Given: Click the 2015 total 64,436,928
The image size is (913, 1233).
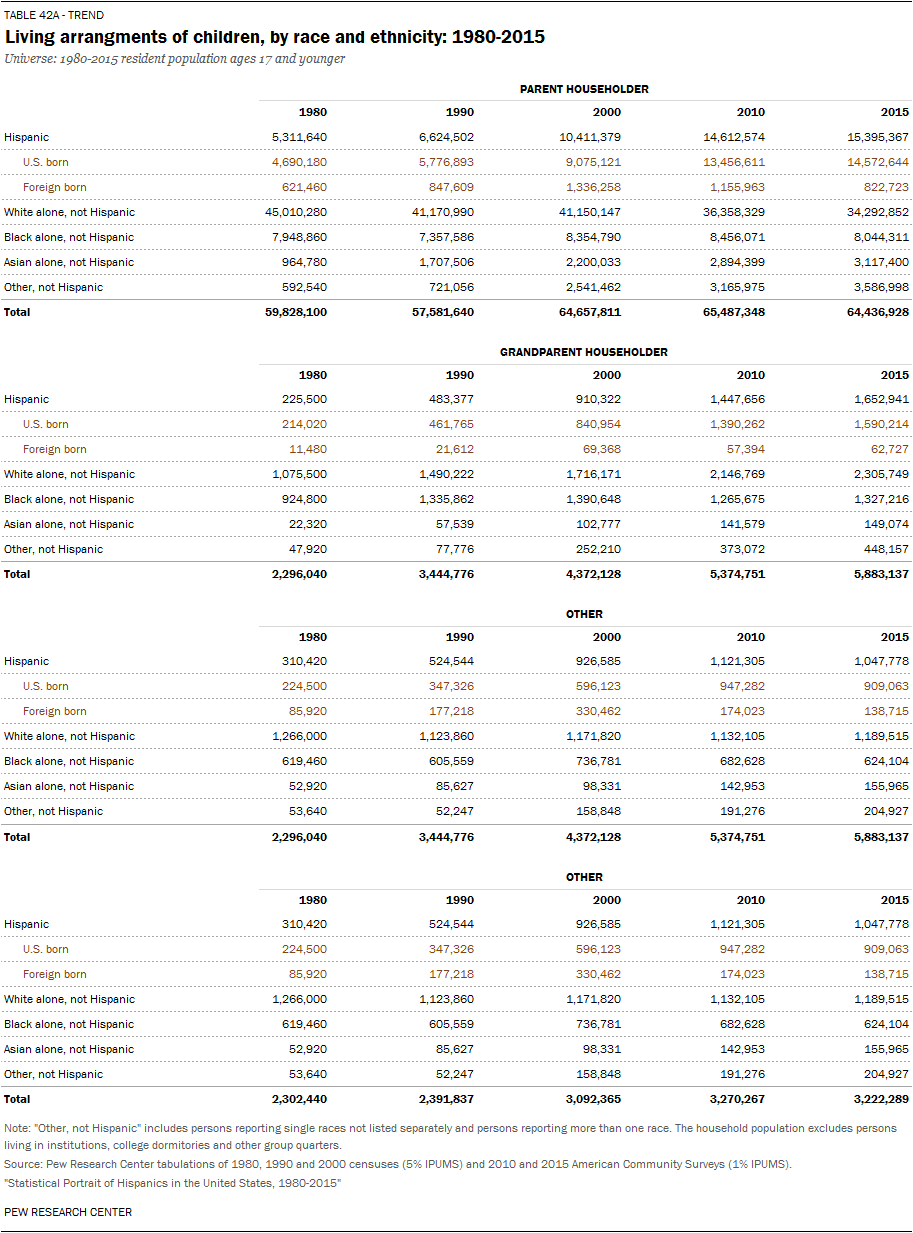Looking at the screenshot, I should (872, 312).
